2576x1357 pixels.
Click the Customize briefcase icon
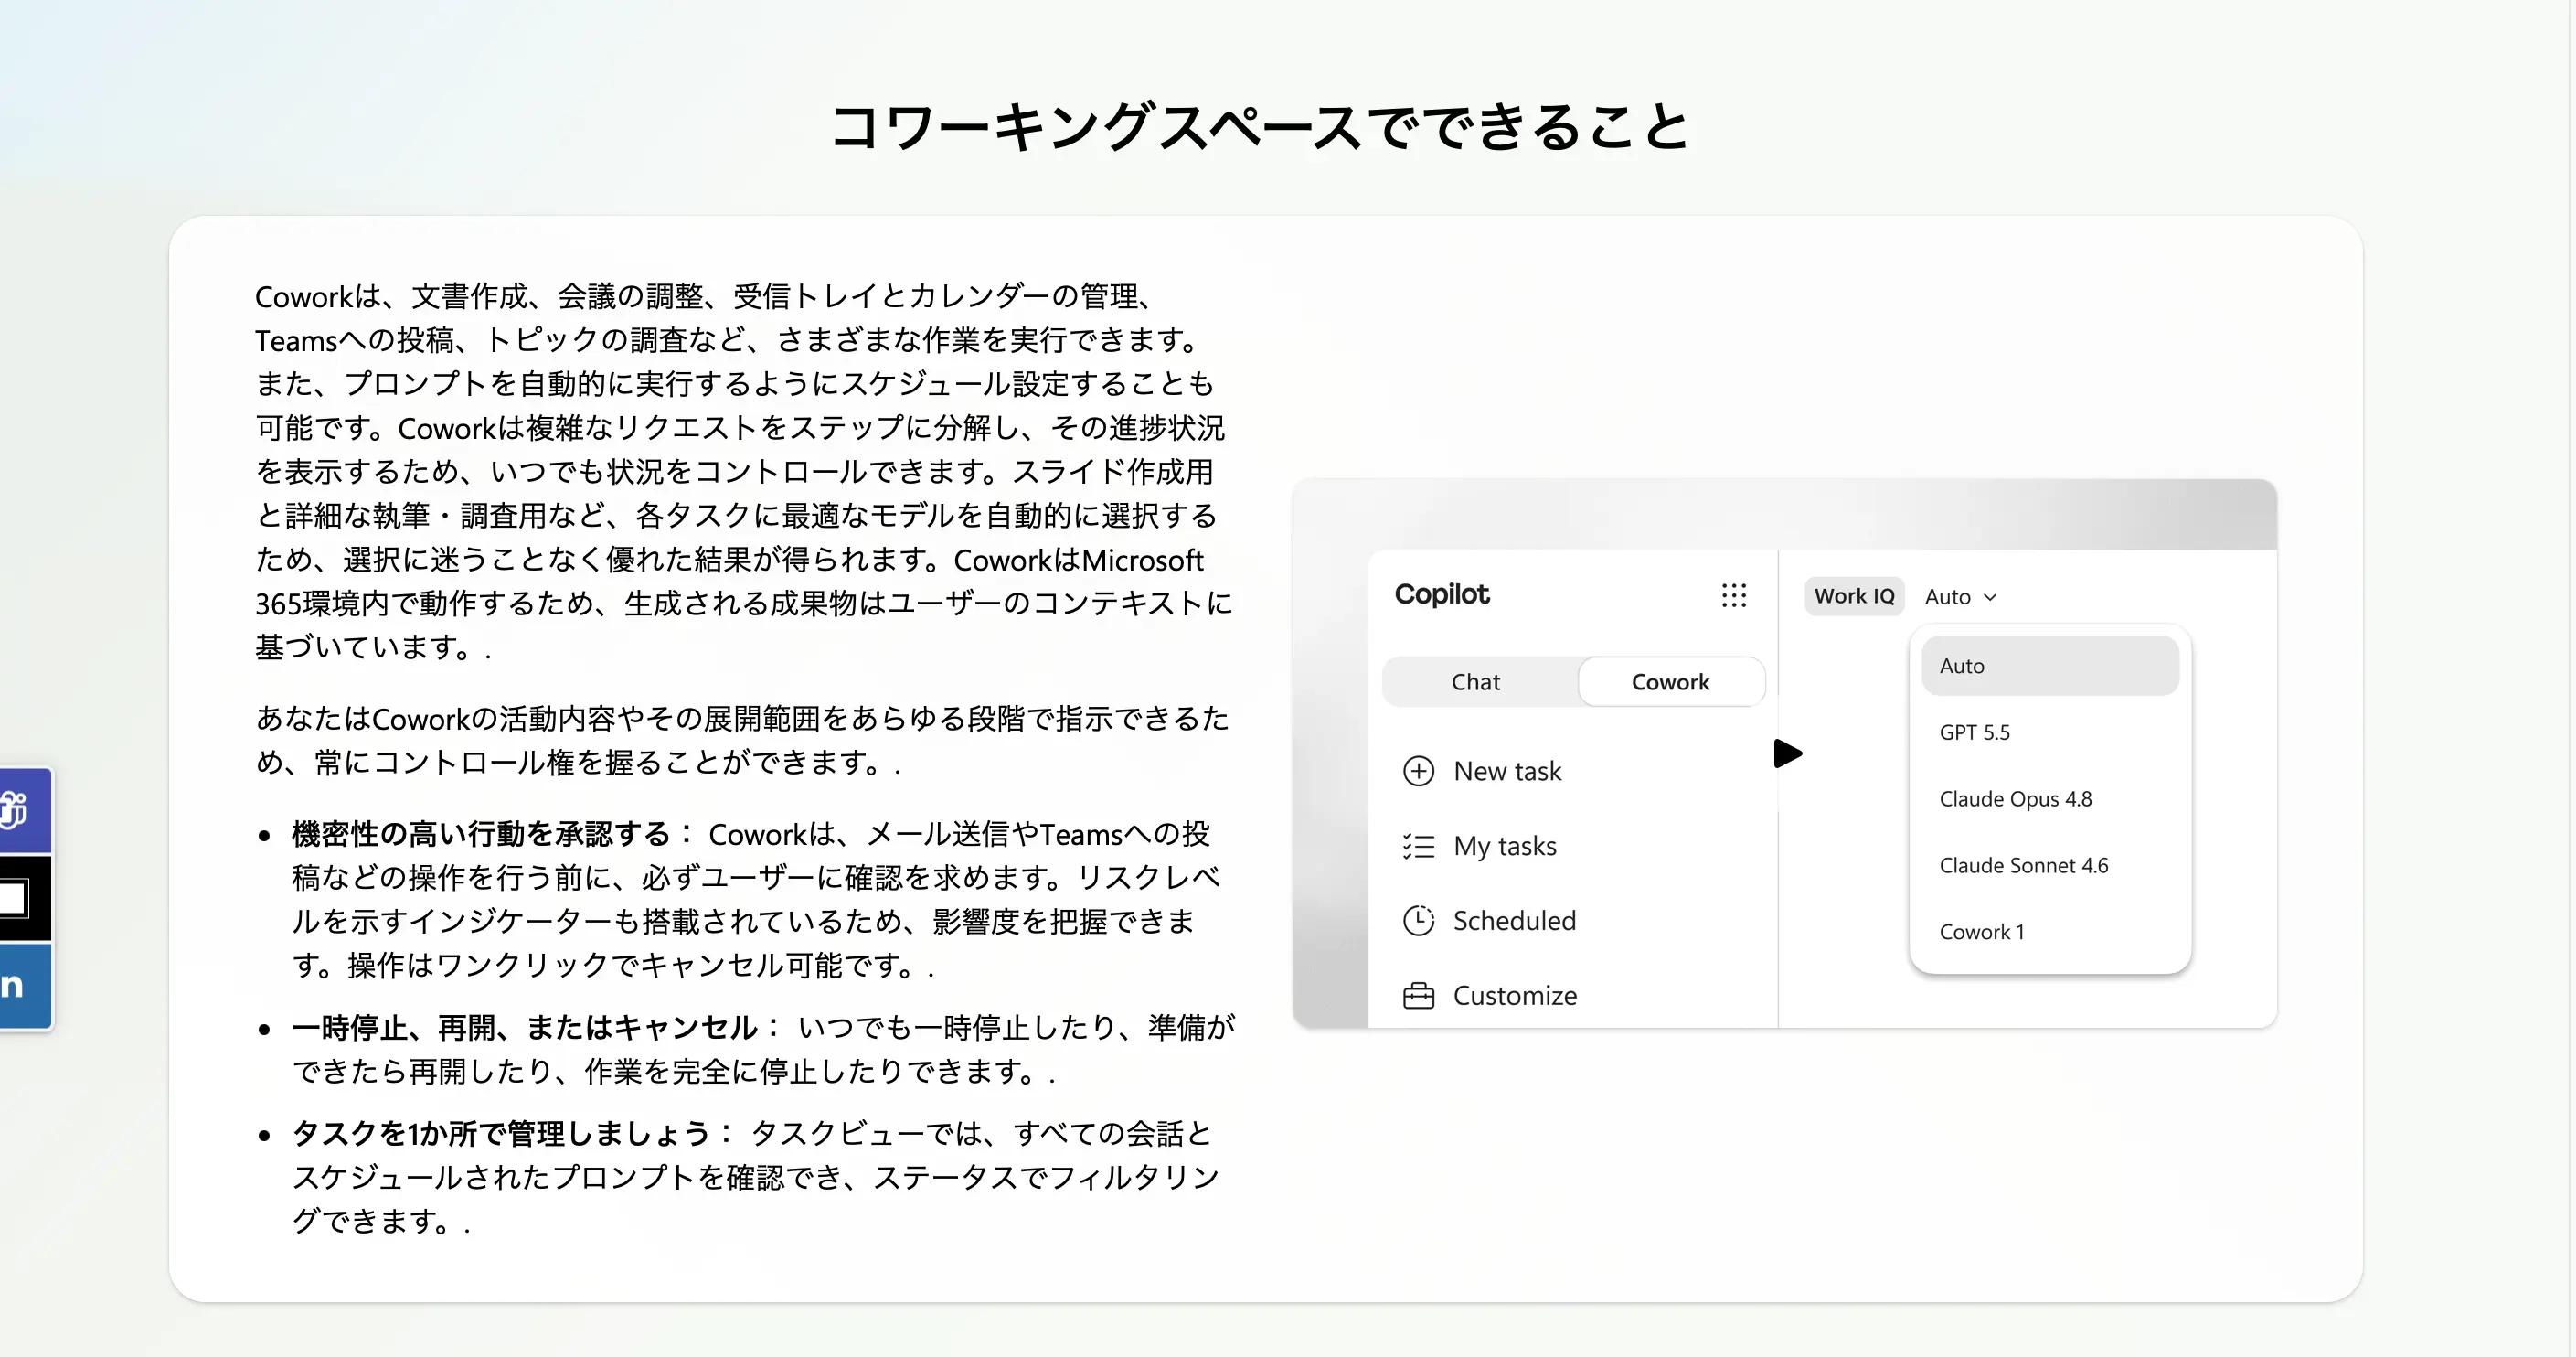click(1418, 996)
